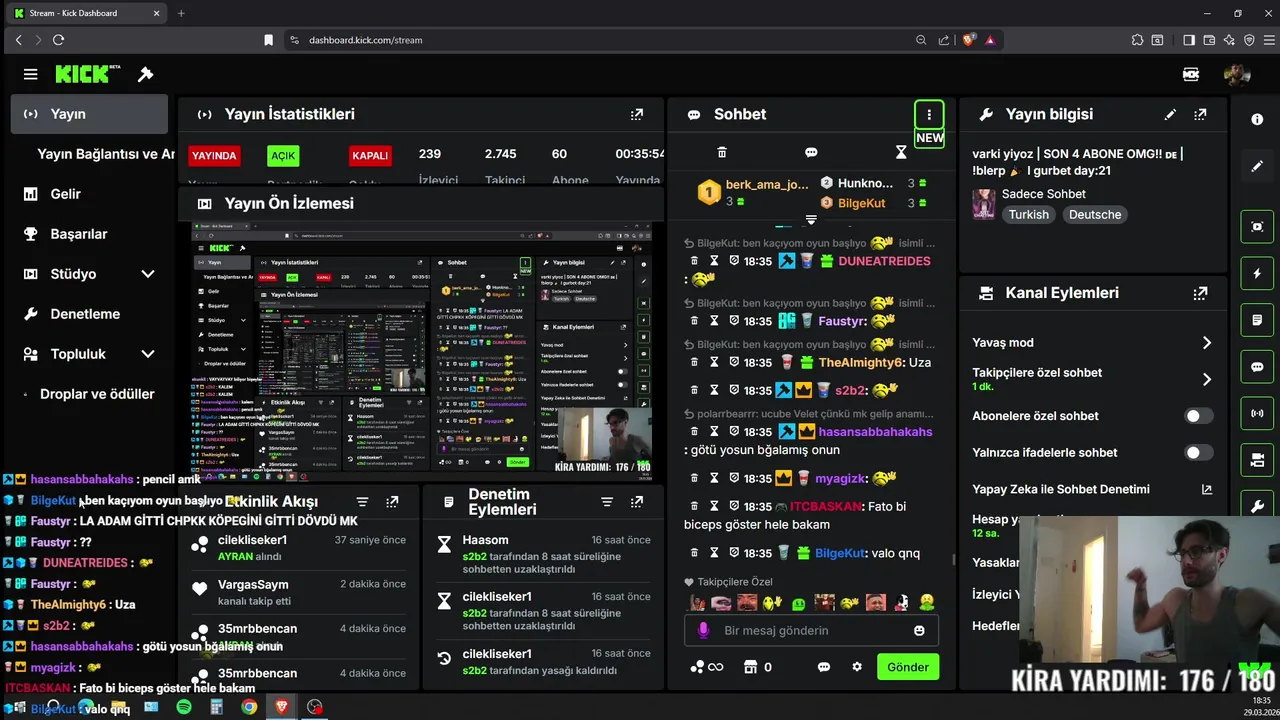Select Yayın in the sidebar

pos(90,114)
